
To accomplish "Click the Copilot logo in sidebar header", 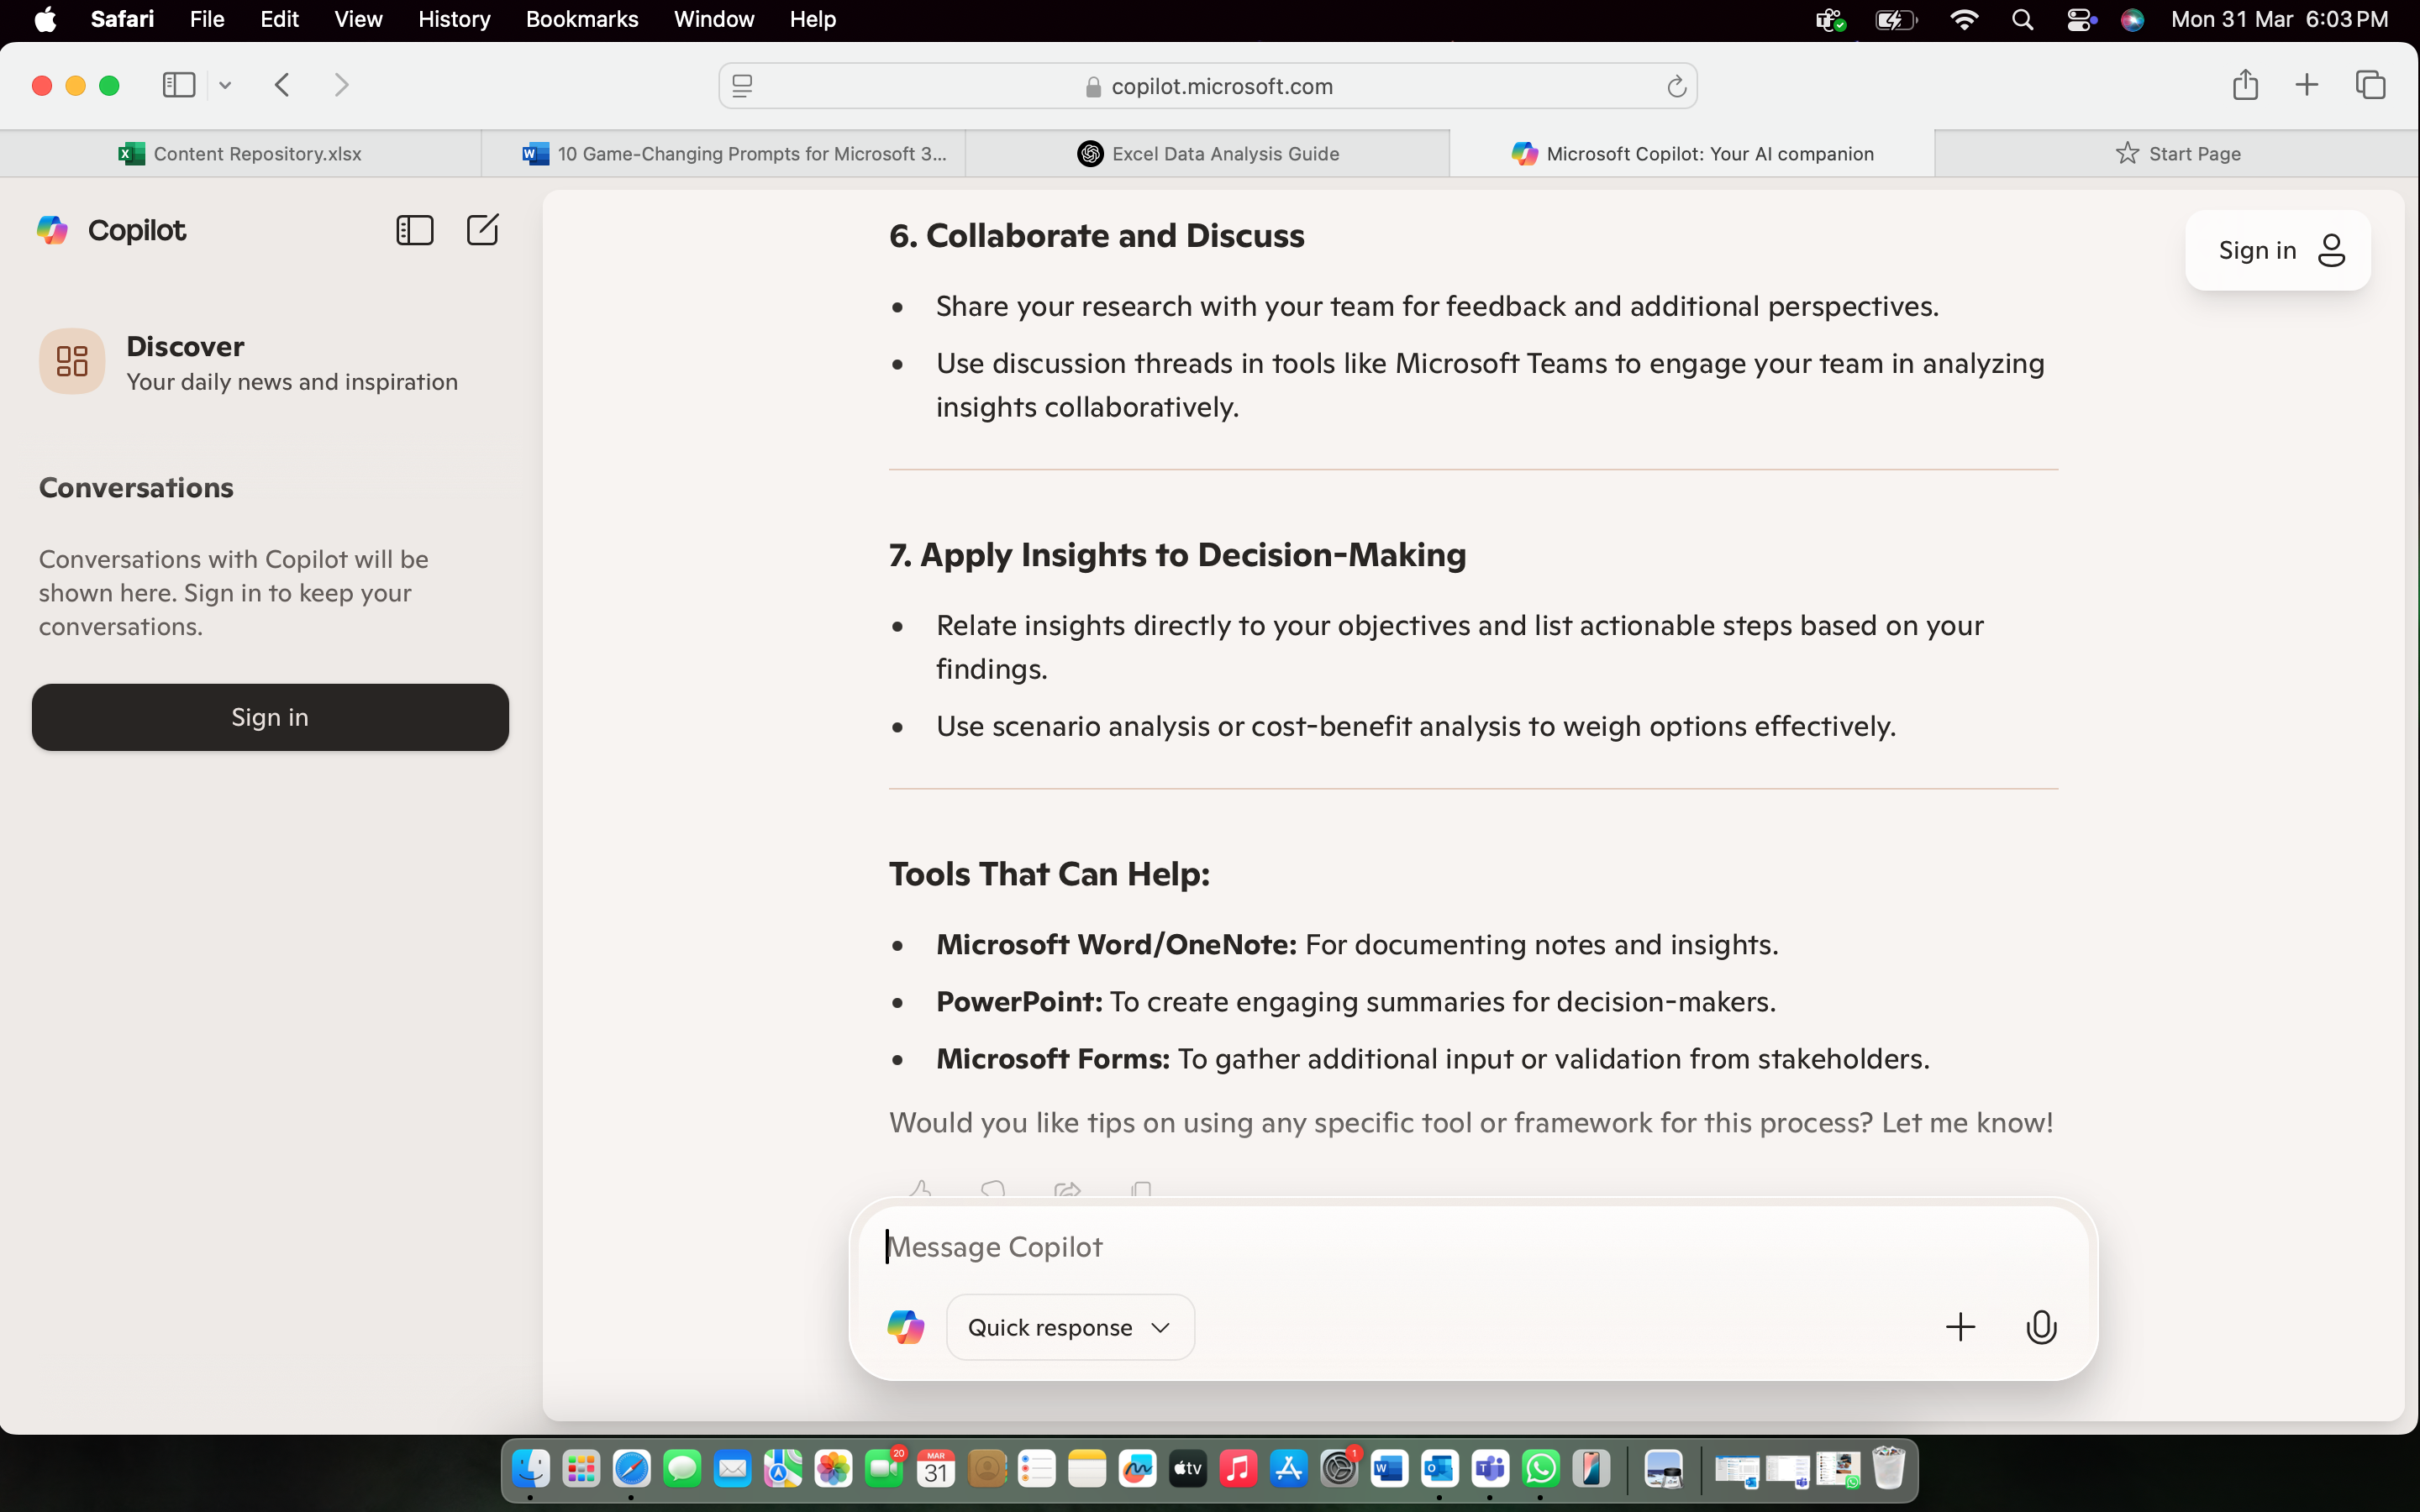I will (x=52, y=230).
